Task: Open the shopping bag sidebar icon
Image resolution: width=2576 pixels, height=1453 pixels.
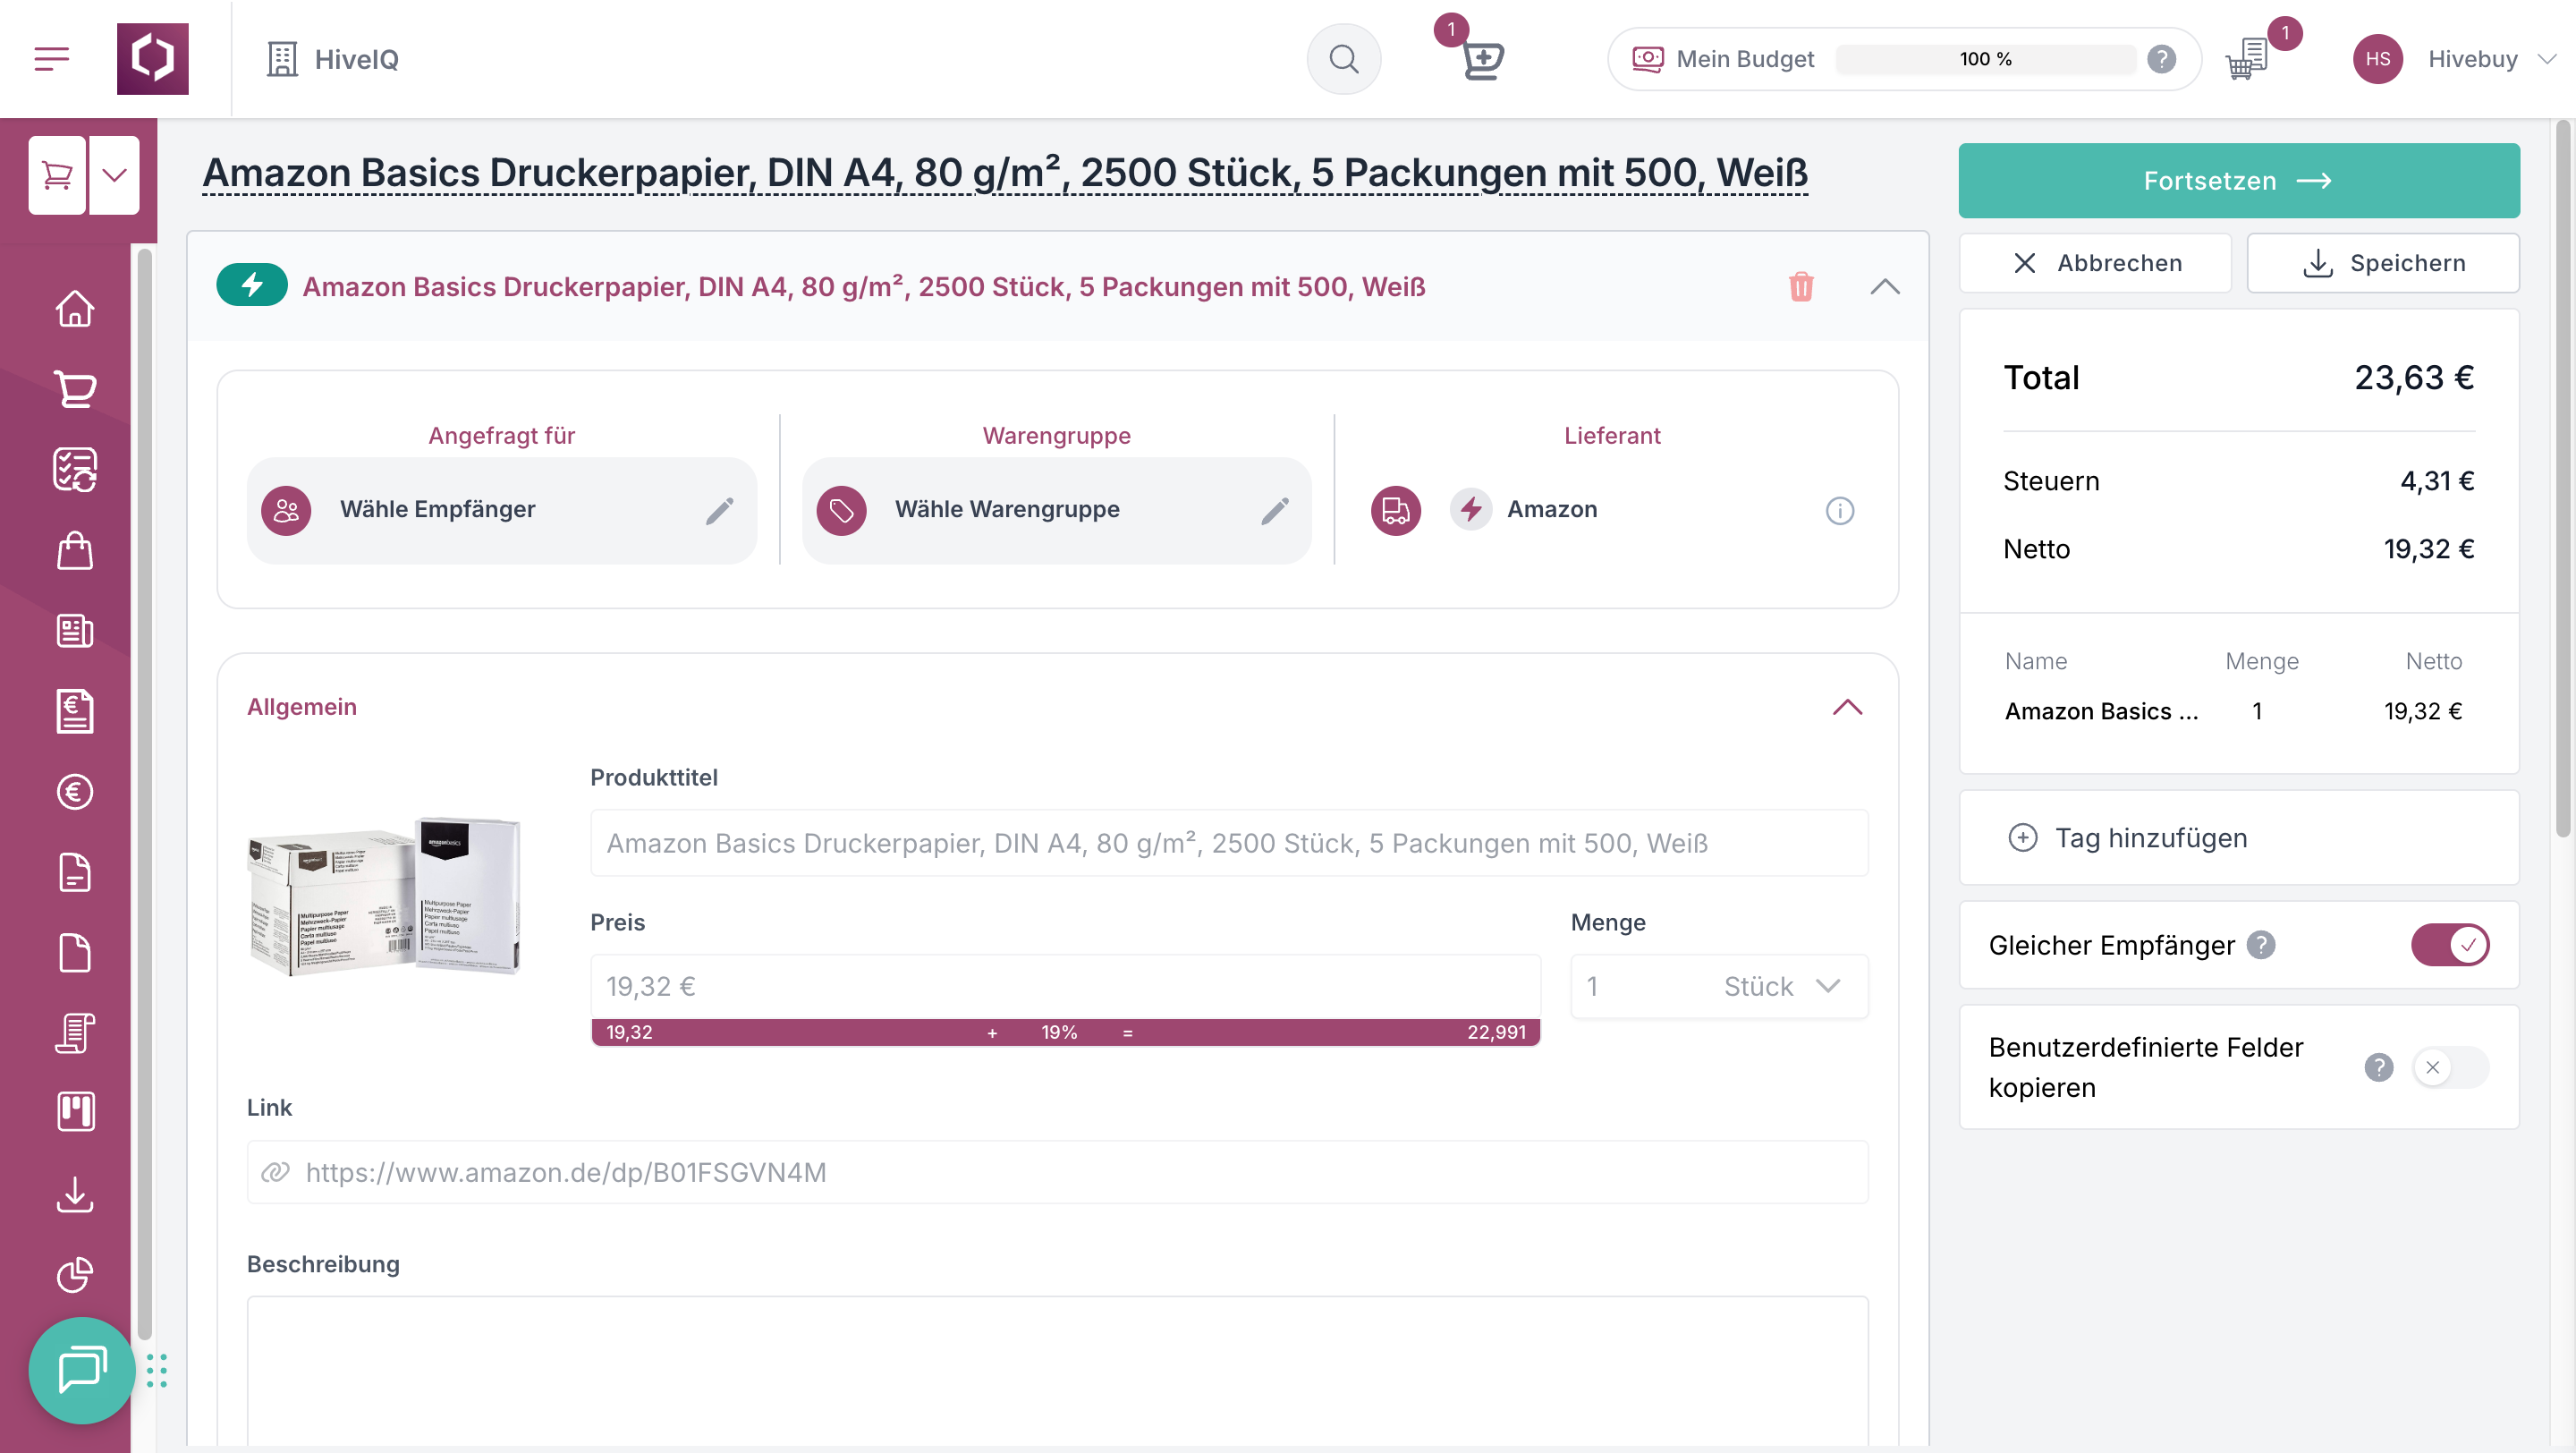Action: (75, 550)
